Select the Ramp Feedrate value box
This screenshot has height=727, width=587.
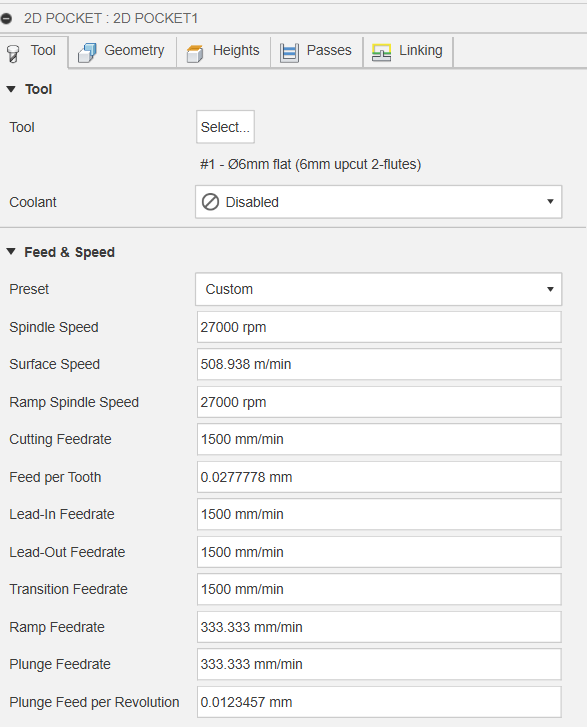pyautogui.click(x=379, y=627)
